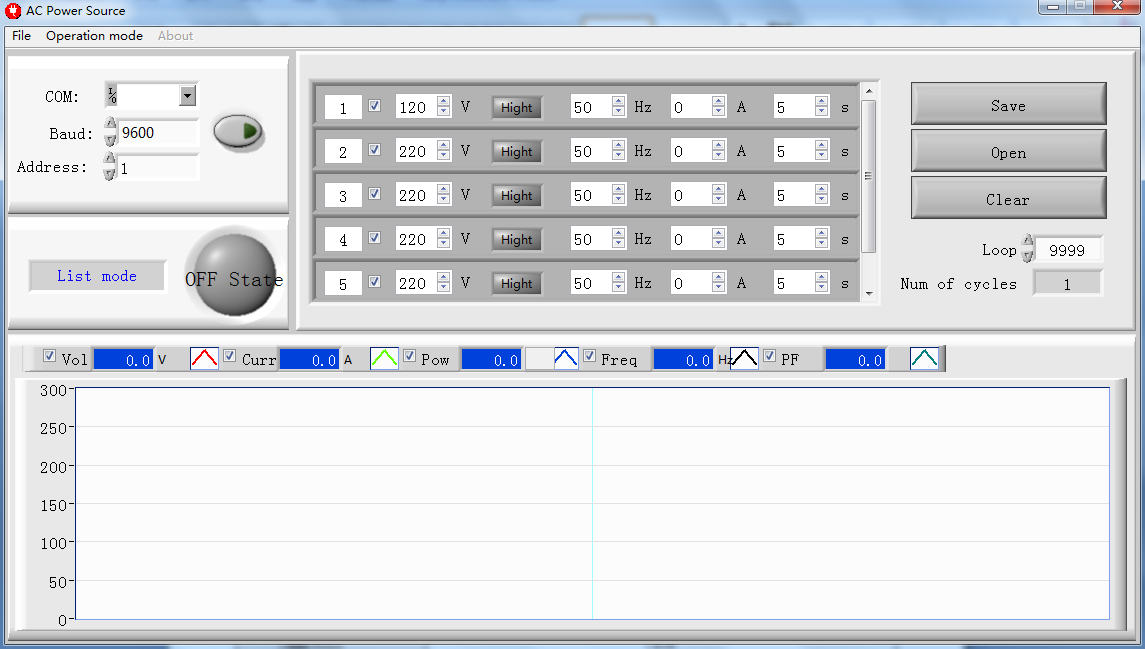Open the COM port dropdown
The width and height of the screenshot is (1145, 649).
pos(187,96)
